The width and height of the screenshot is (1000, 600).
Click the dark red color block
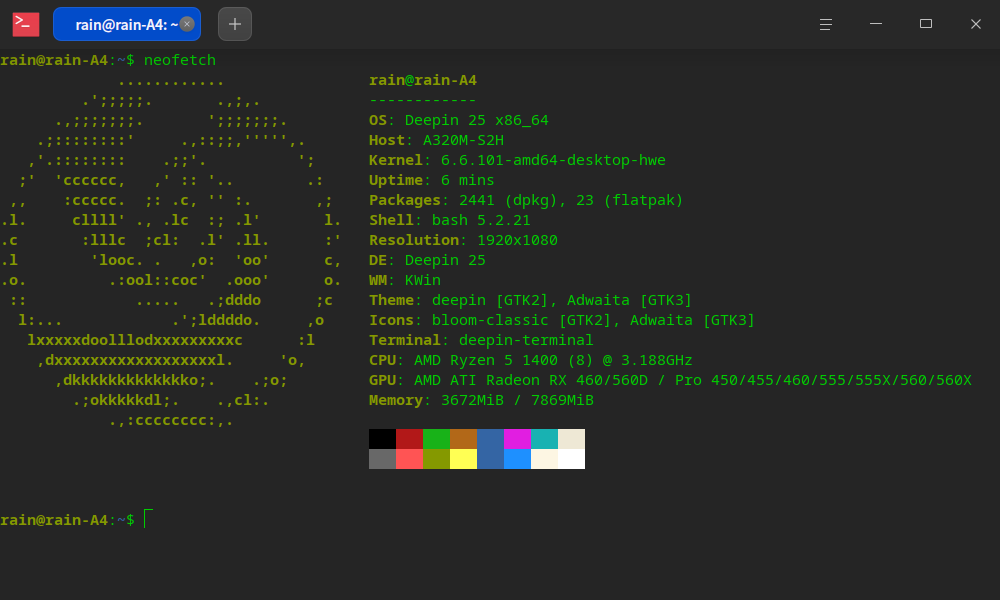pos(409,439)
